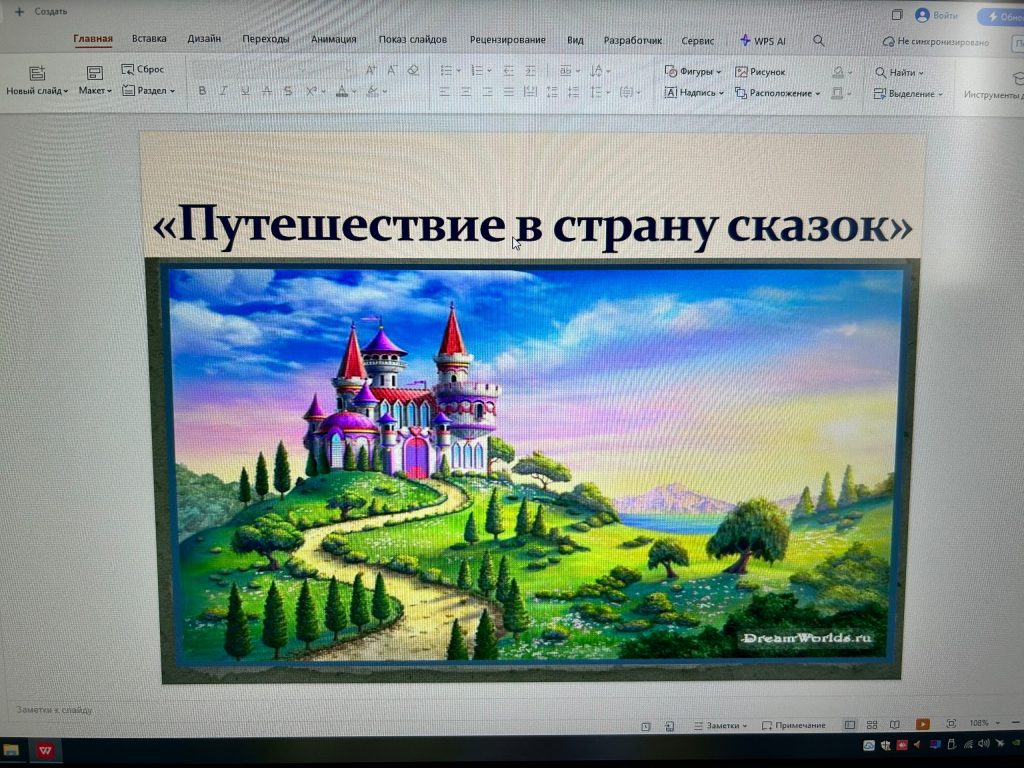Switch to the Вставка tab
1024x768 pixels.
pos(149,39)
